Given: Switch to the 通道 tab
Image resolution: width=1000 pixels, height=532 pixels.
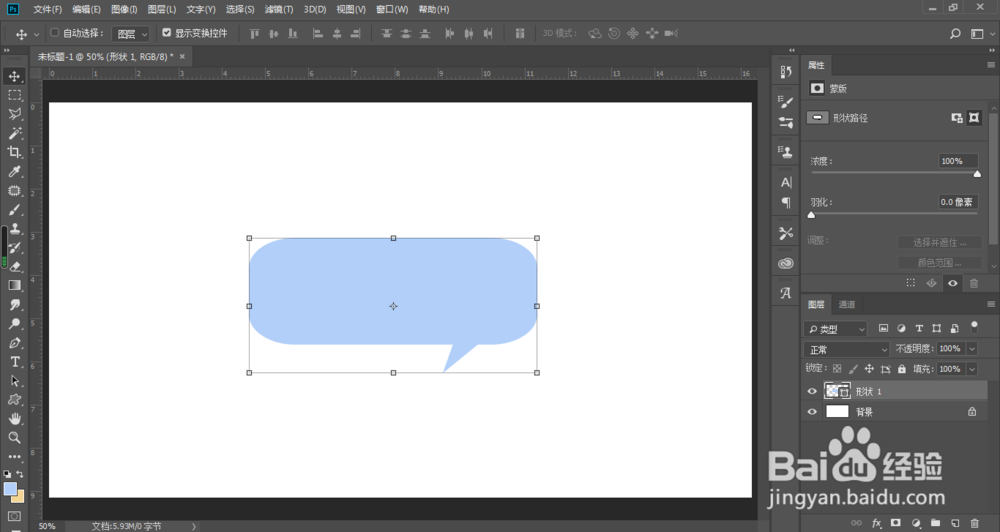Looking at the screenshot, I should click(846, 304).
